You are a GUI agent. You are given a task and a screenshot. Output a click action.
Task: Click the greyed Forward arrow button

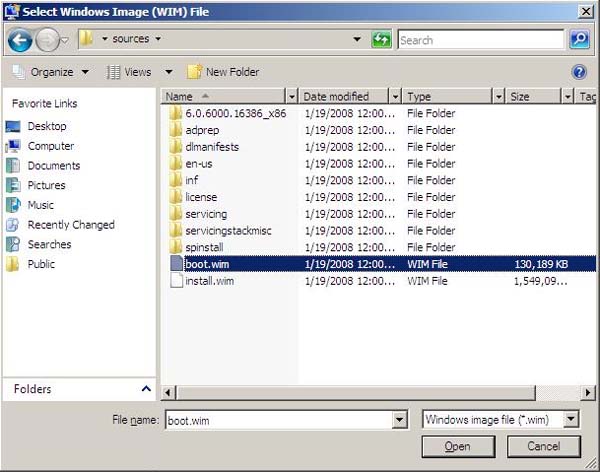47,40
